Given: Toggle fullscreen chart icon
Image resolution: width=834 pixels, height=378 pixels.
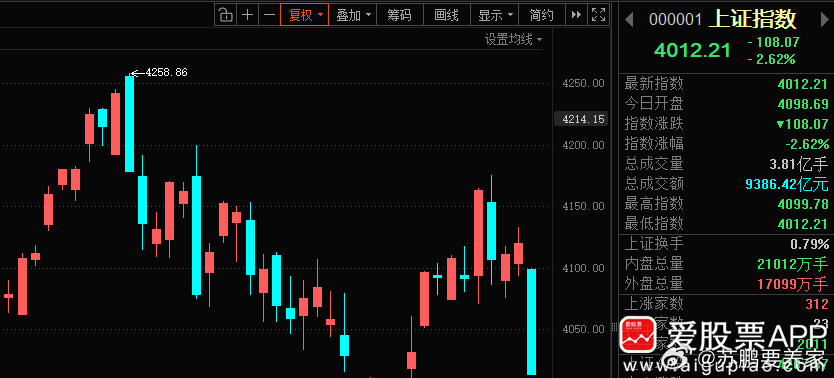Looking at the screenshot, I should 598,15.
